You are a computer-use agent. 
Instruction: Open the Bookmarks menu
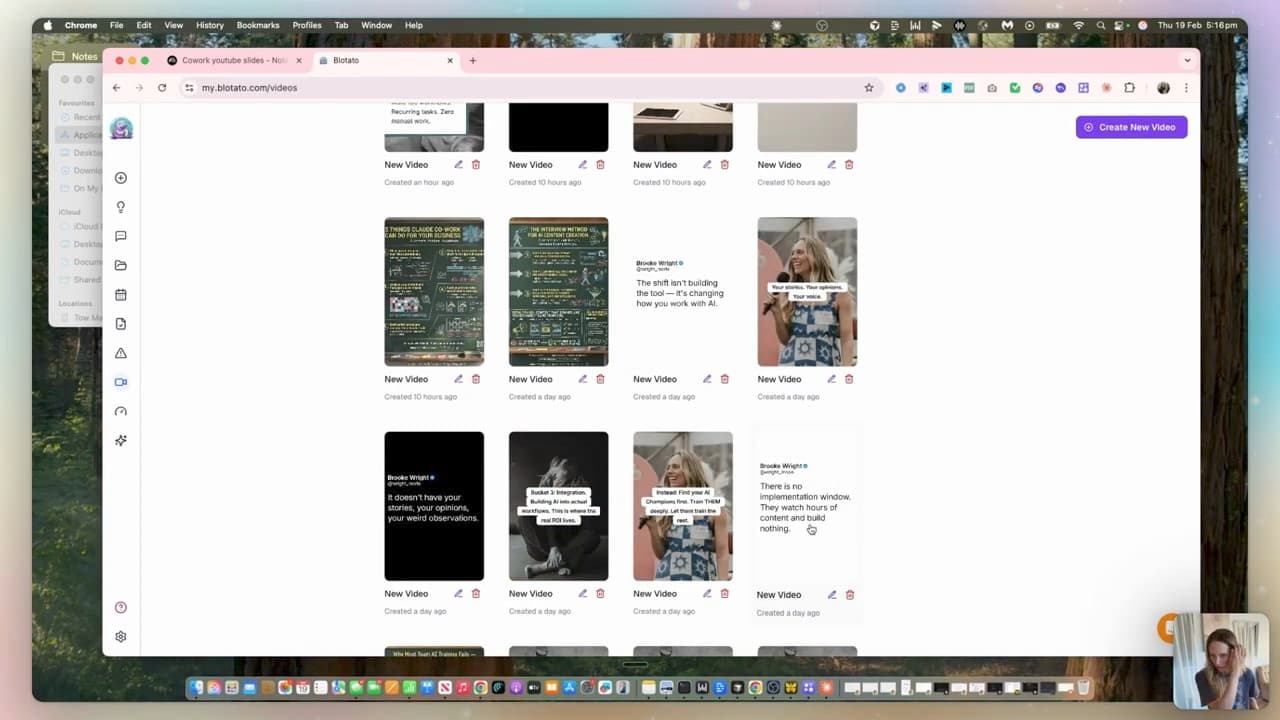259,25
